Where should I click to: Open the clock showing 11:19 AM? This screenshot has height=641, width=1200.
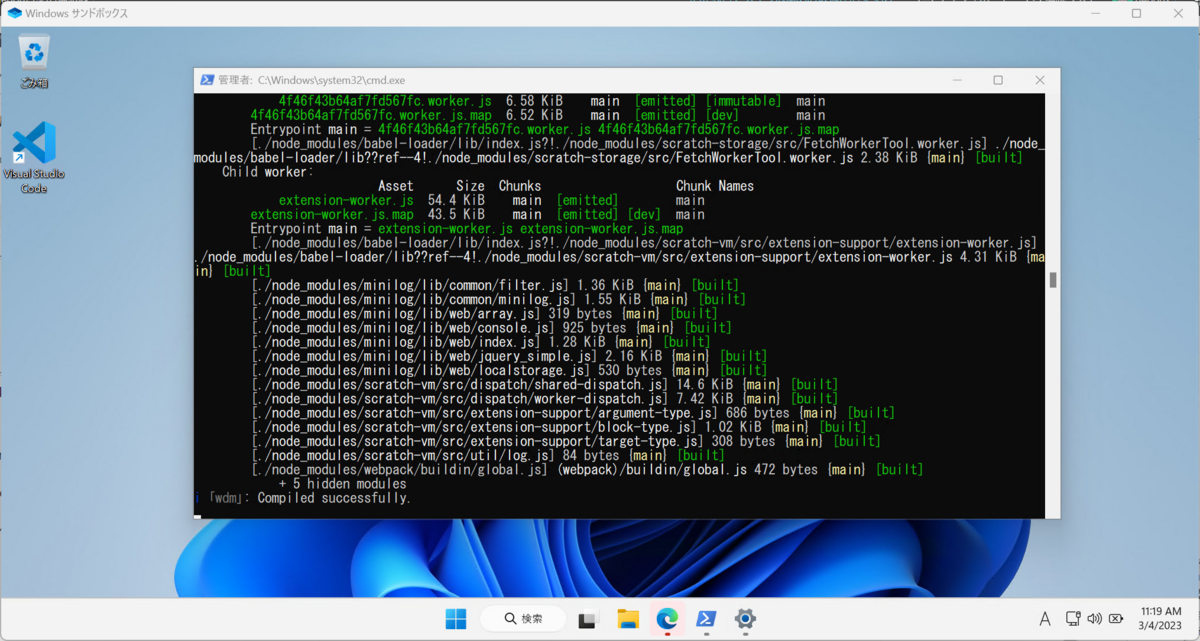(1160, 618)
